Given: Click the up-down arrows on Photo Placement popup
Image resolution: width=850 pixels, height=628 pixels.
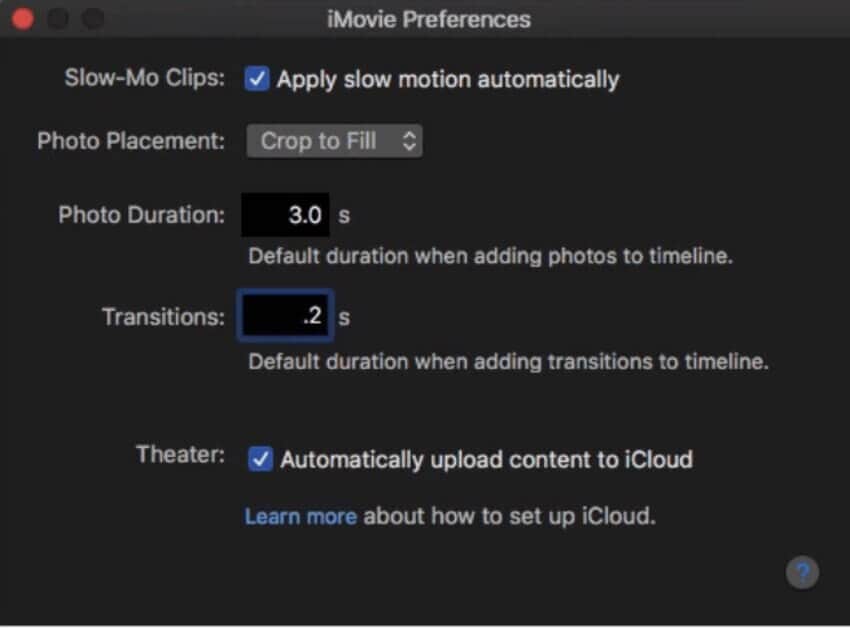Looking at the screenshot, I should 408,141.
